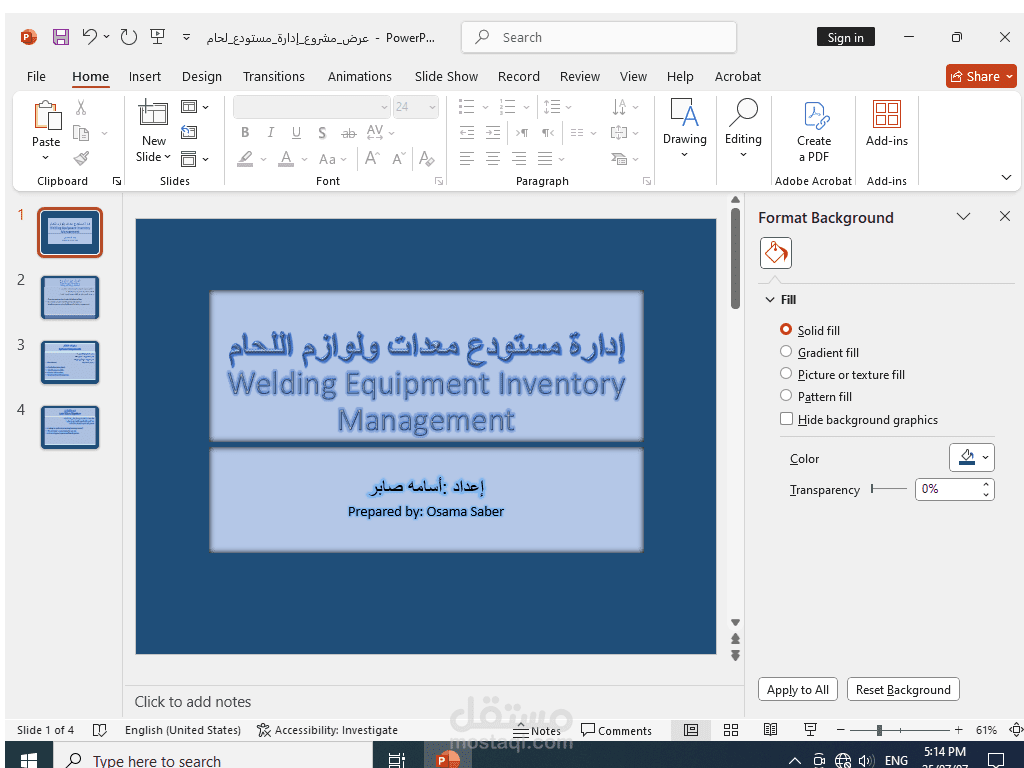This screenshot has width=1024, height=768.
Task: Click the Apply to All button
Action: [x=797, y=690]
